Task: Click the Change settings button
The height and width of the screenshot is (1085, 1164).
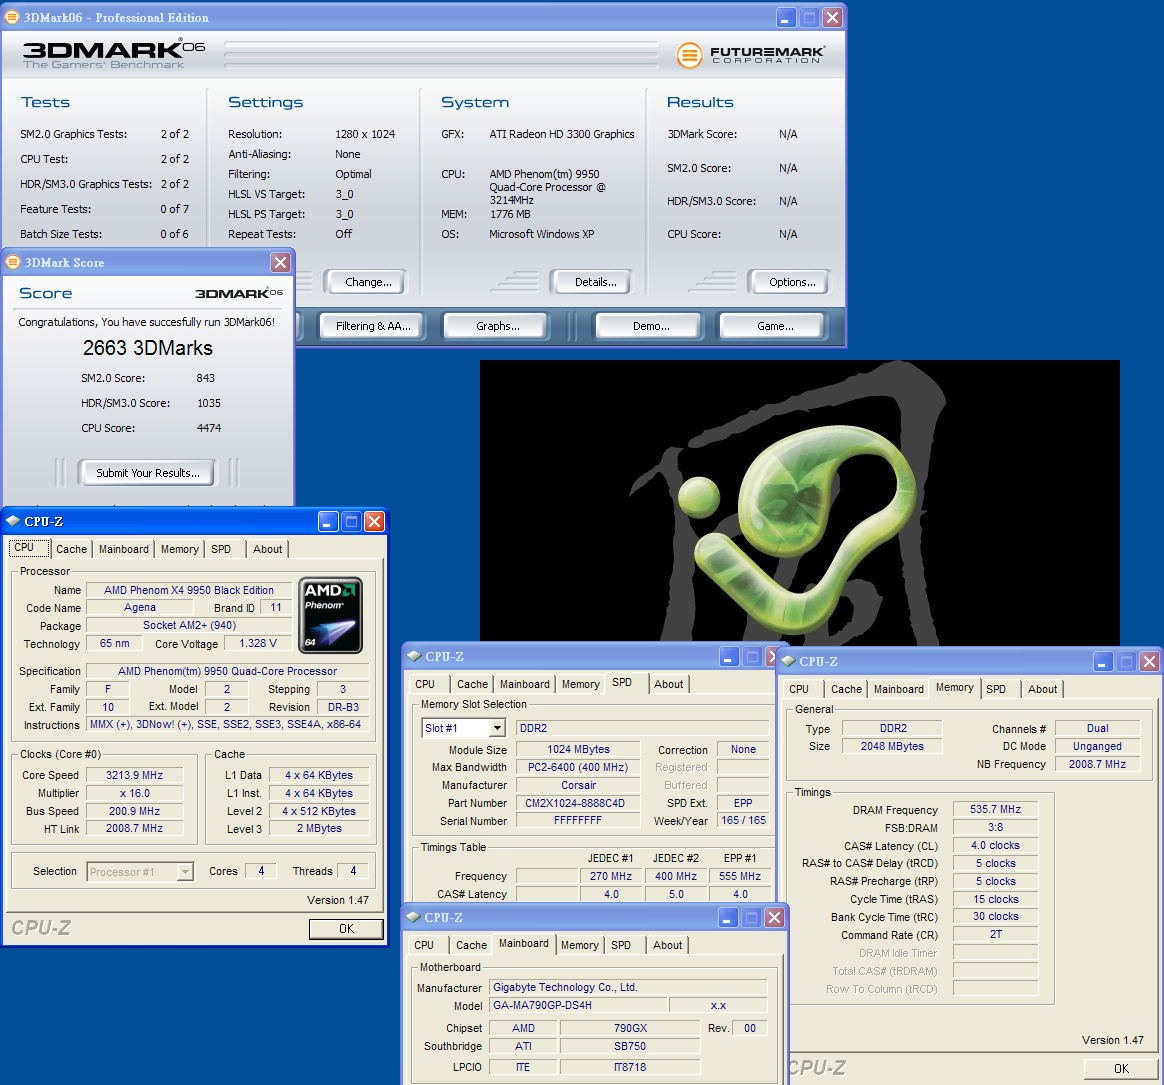Action: click(x=368, y=282)
